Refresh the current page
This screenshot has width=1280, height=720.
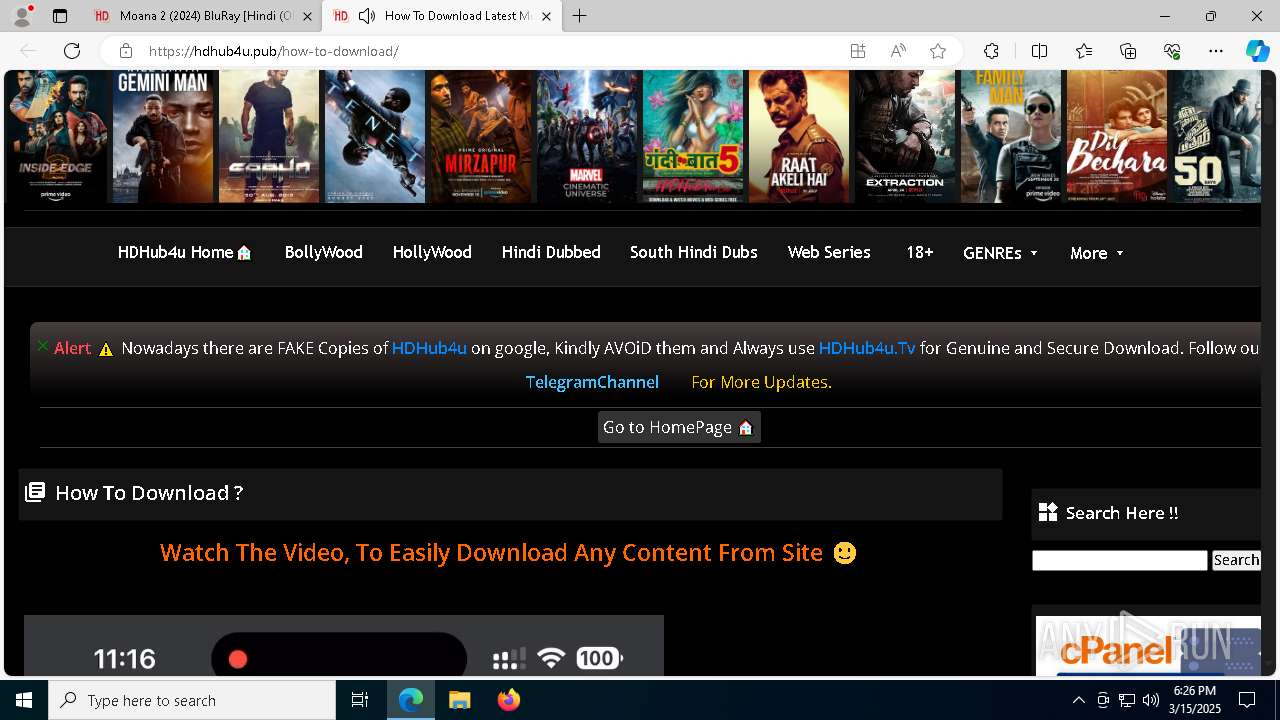point(72,51)
